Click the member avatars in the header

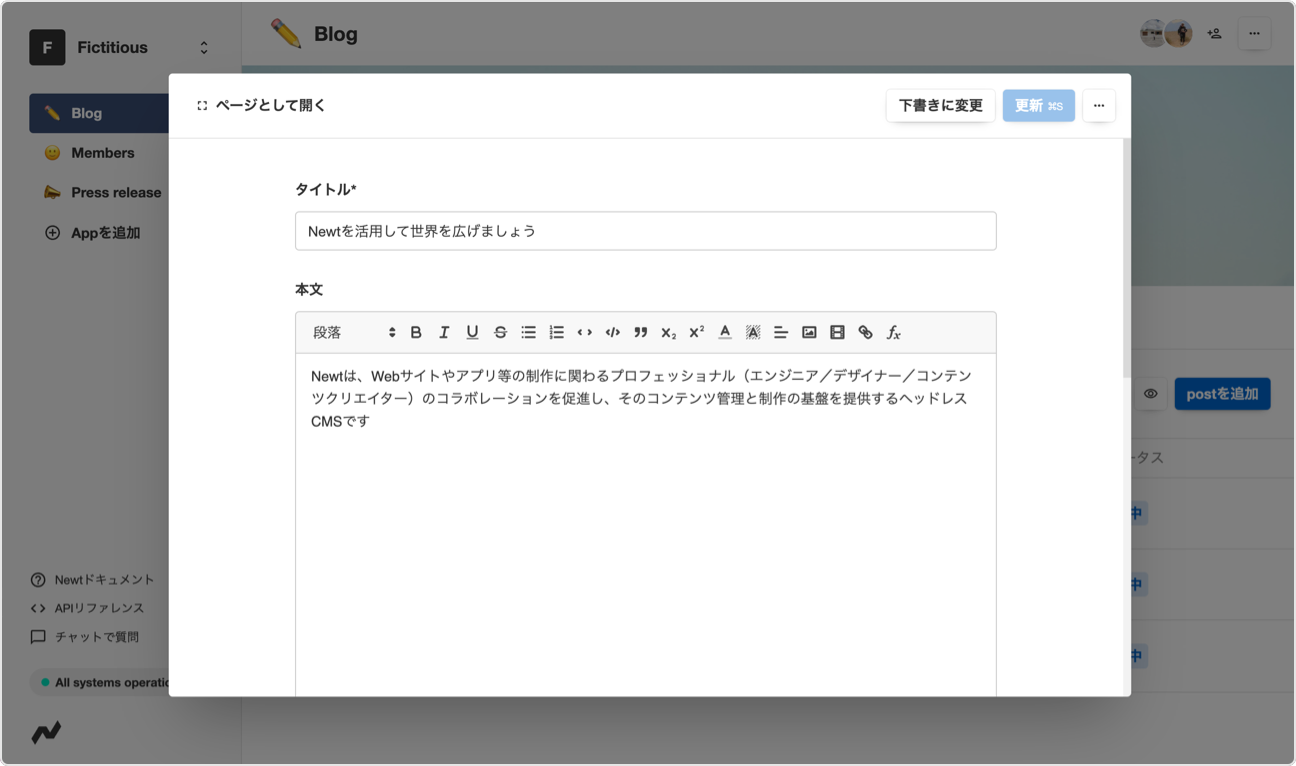(1167, 33)
